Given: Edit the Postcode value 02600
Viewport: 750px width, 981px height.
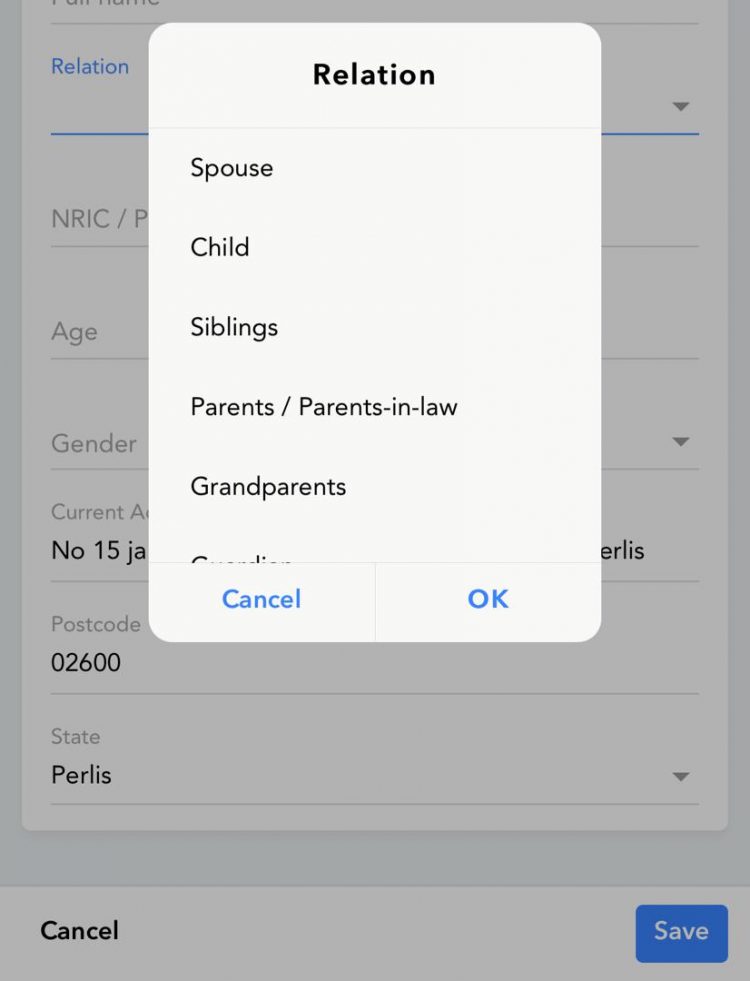Looking at the screenshot, I should click(86, 662).
